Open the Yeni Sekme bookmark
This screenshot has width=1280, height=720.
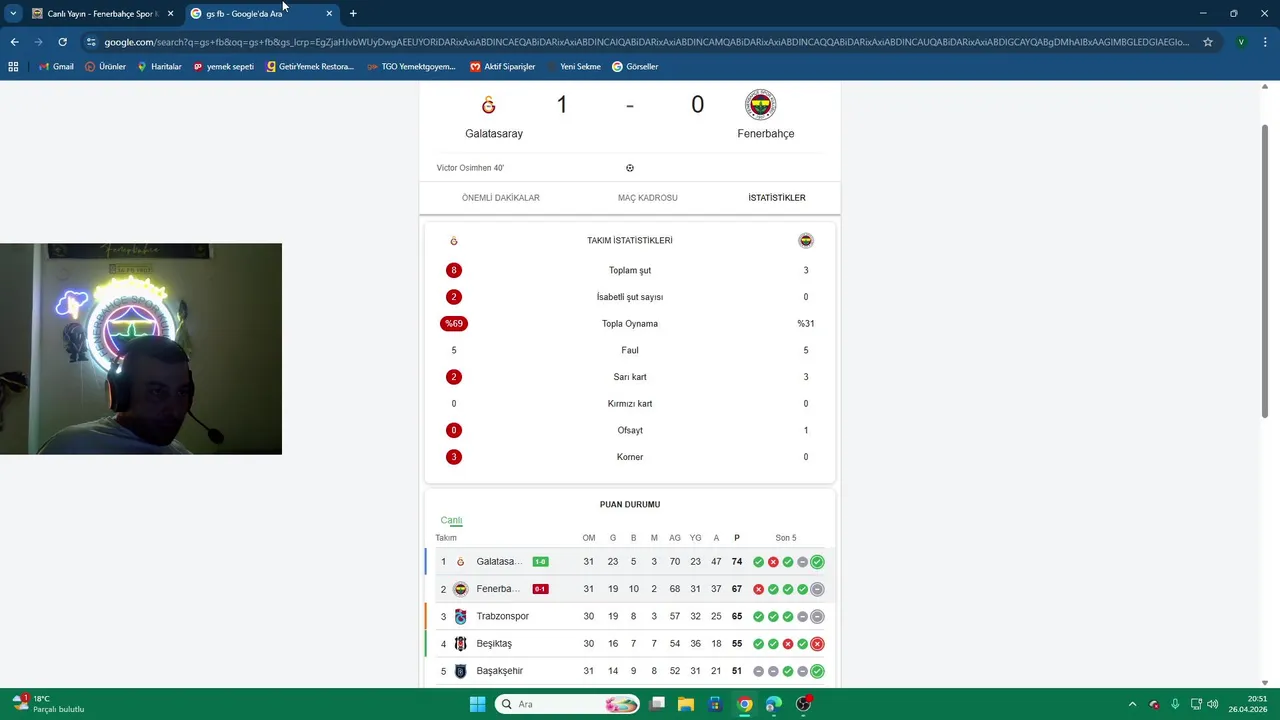pos(572,67)
